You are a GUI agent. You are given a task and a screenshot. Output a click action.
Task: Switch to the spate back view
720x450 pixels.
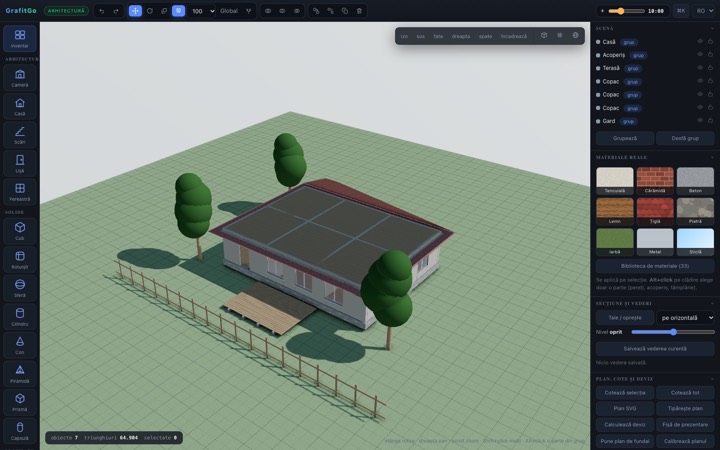(485, 36)
